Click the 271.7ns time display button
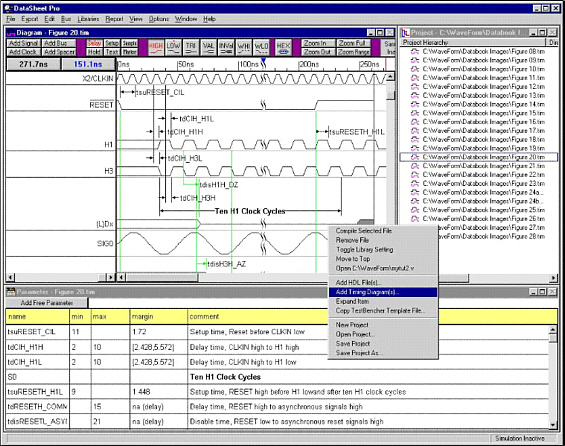The height and width of the screenshot is (446, 565). pyautogui.click(x=33, y=64)
